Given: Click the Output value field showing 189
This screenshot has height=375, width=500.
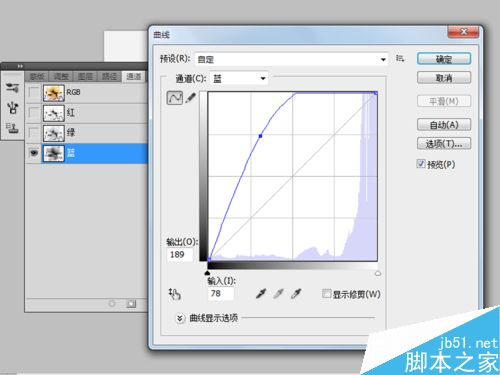Looking at the screenshot, I should [x=180, y=255].
